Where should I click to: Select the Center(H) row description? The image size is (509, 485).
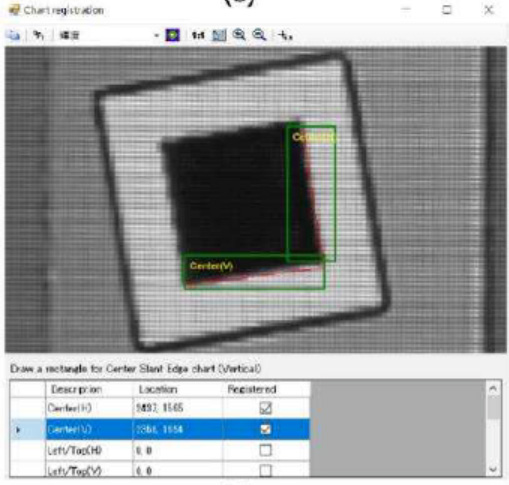tap(69, 408)
